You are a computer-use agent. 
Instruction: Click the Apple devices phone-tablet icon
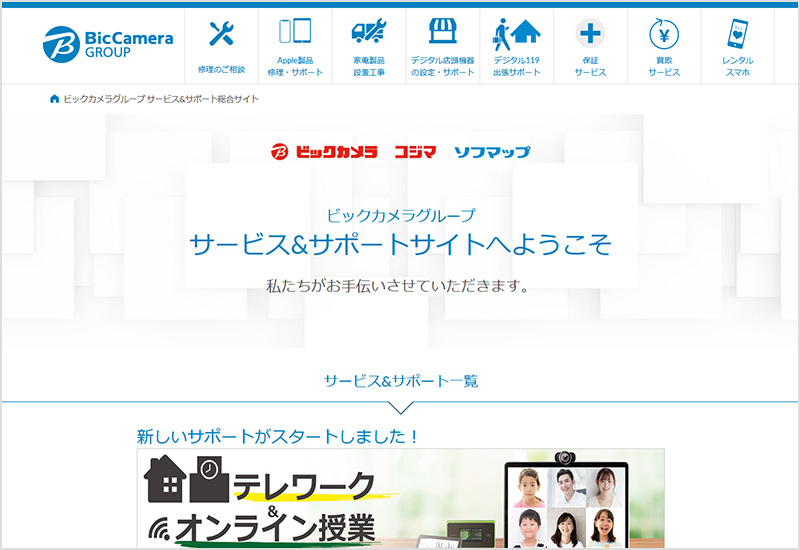point(295,31)
